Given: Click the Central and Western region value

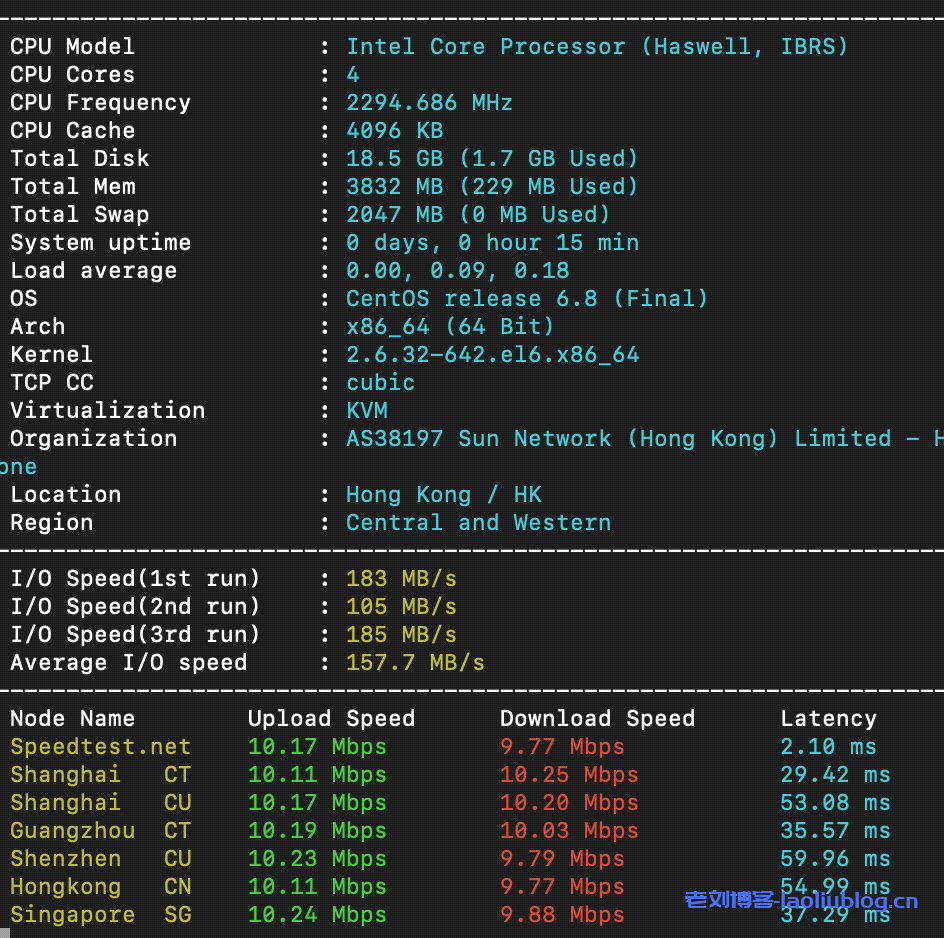Looking at the screenshot, I should tap(478, 523).
